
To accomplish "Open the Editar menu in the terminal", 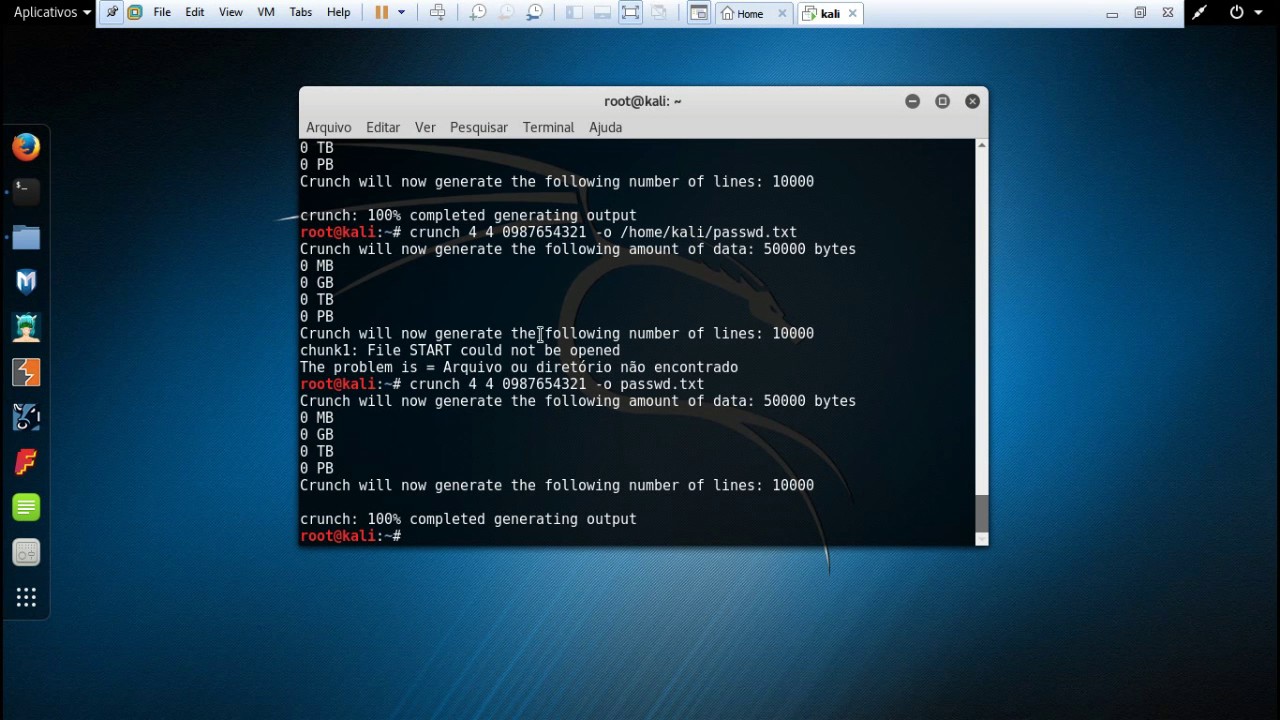I will (x=383, y=127).
